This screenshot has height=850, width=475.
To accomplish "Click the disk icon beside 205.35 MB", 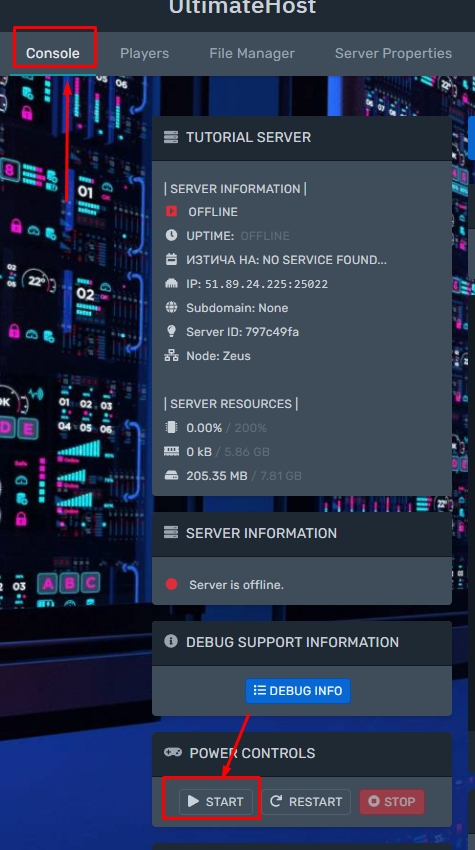I will click(x=171, y=475).
